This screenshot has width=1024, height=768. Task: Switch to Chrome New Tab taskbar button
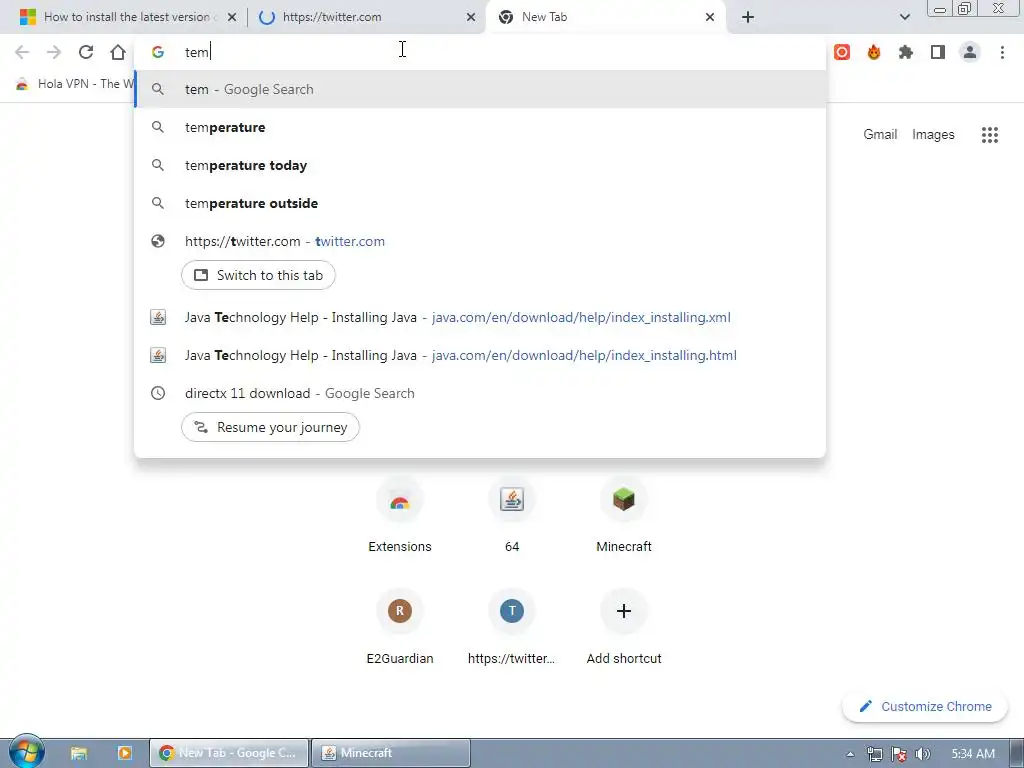point(229,753)
